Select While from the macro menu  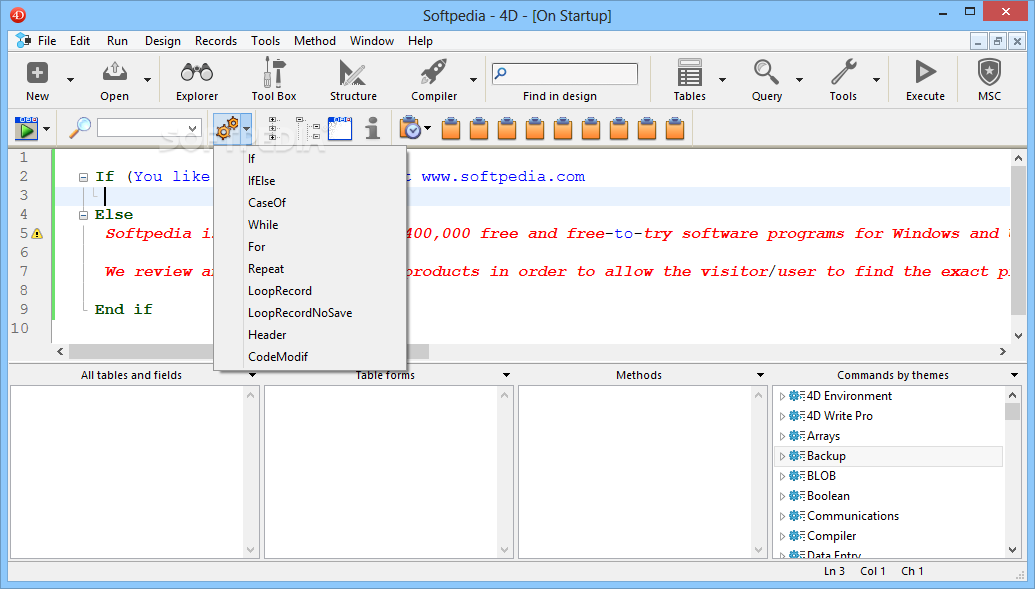tap(310, 225)
